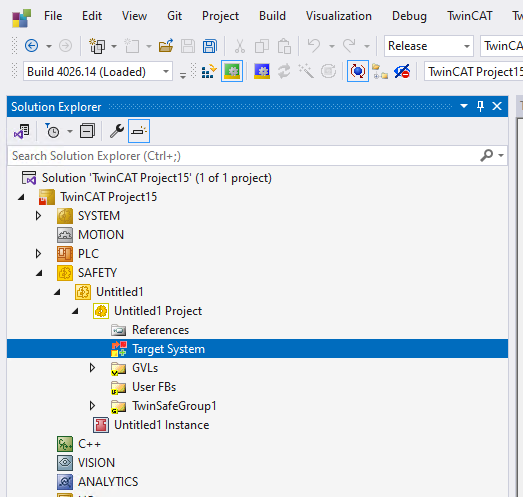Open the Project menu
The height and width of the screenshot is (497, 523).
coord(220,16)
